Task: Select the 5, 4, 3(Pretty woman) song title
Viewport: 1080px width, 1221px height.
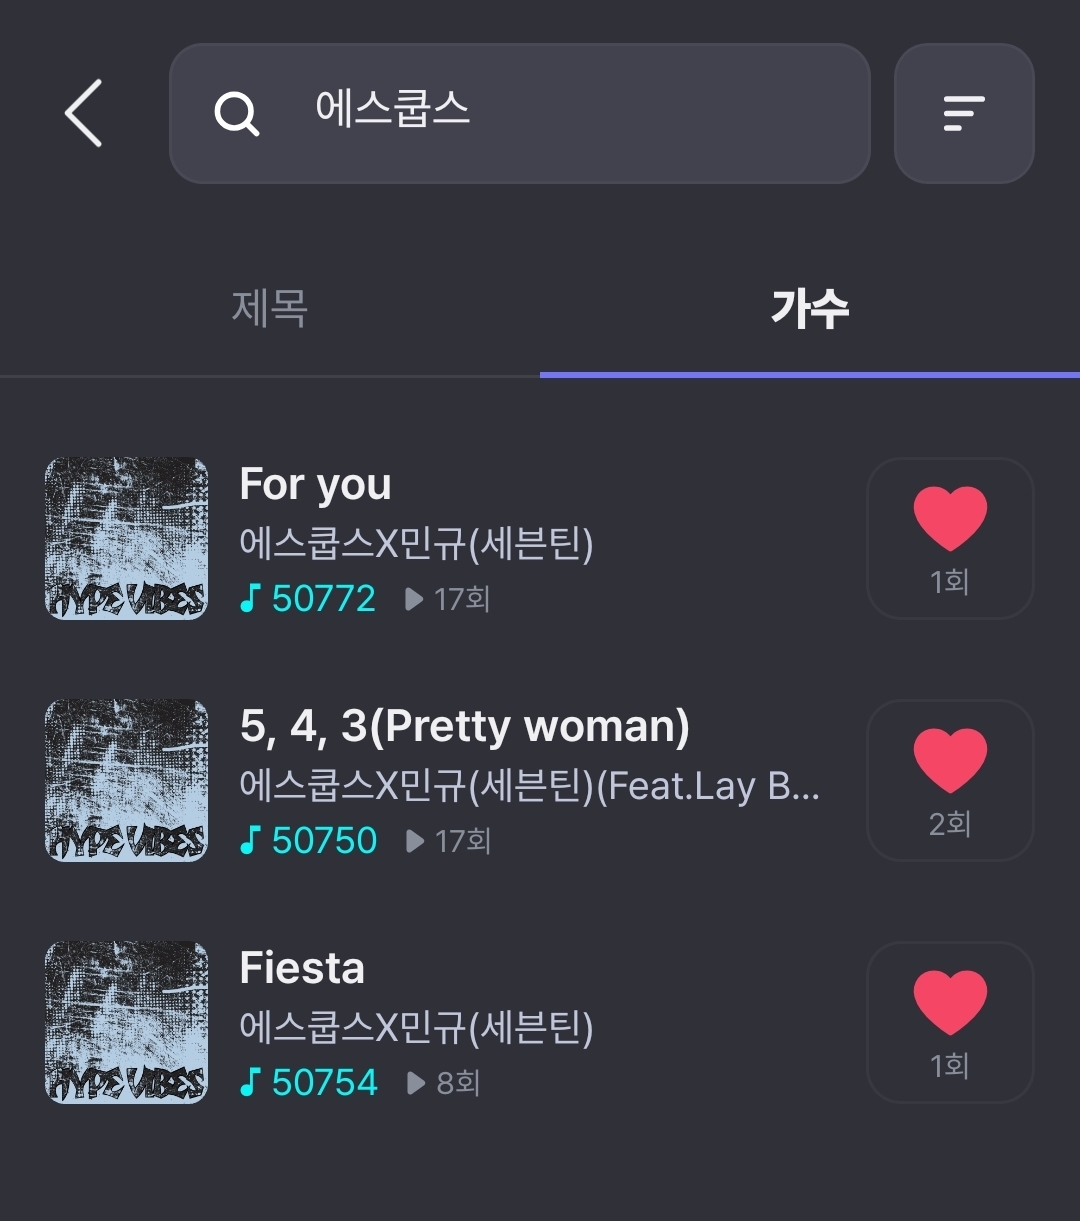Action: point(464,727)
